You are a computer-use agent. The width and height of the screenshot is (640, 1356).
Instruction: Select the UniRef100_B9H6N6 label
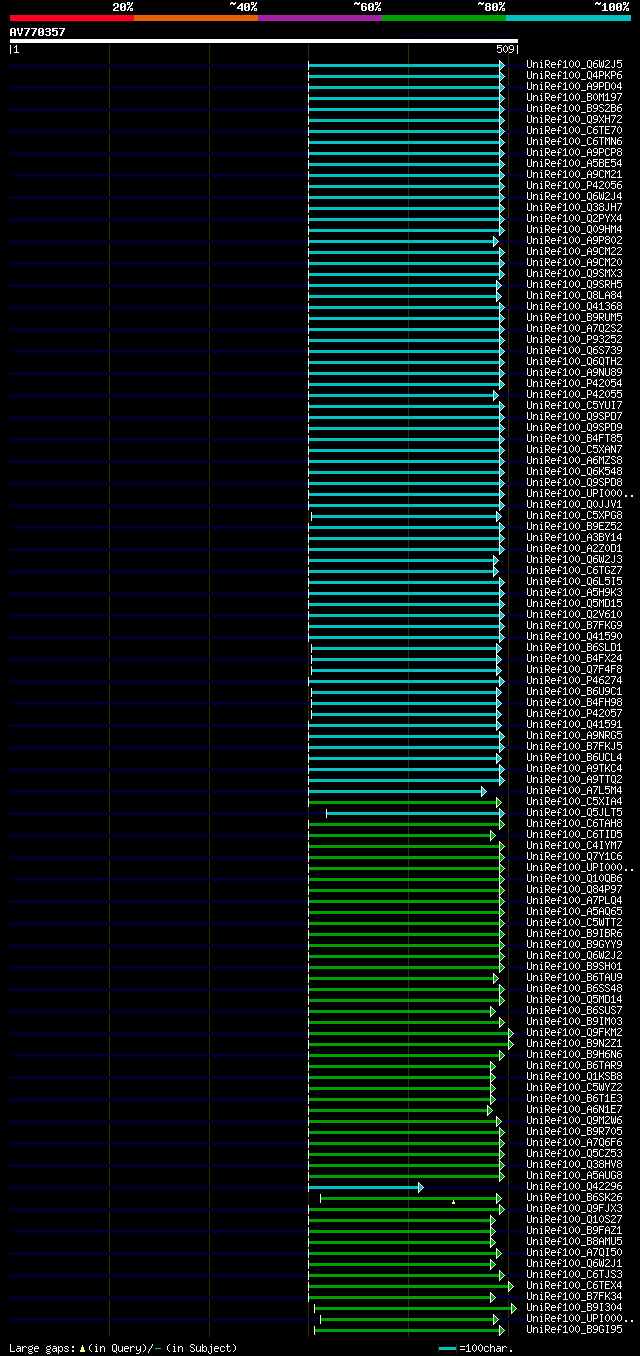coord(574,1055)
